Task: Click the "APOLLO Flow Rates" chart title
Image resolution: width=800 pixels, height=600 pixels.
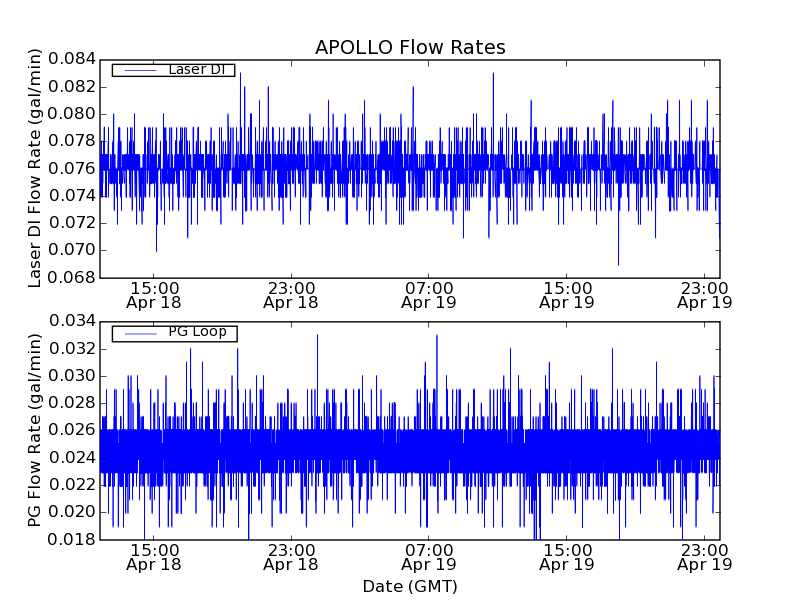Action: point(410,47)
